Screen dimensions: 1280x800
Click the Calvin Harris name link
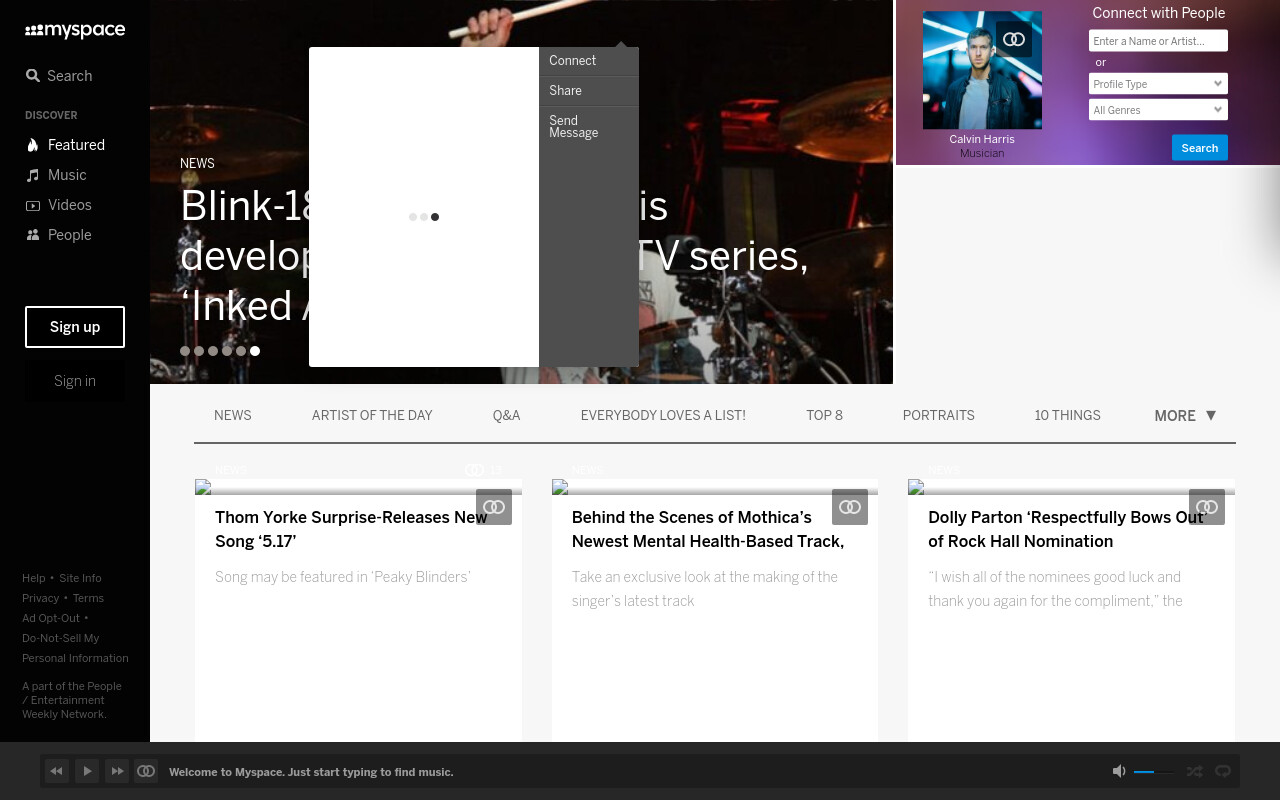982,139
